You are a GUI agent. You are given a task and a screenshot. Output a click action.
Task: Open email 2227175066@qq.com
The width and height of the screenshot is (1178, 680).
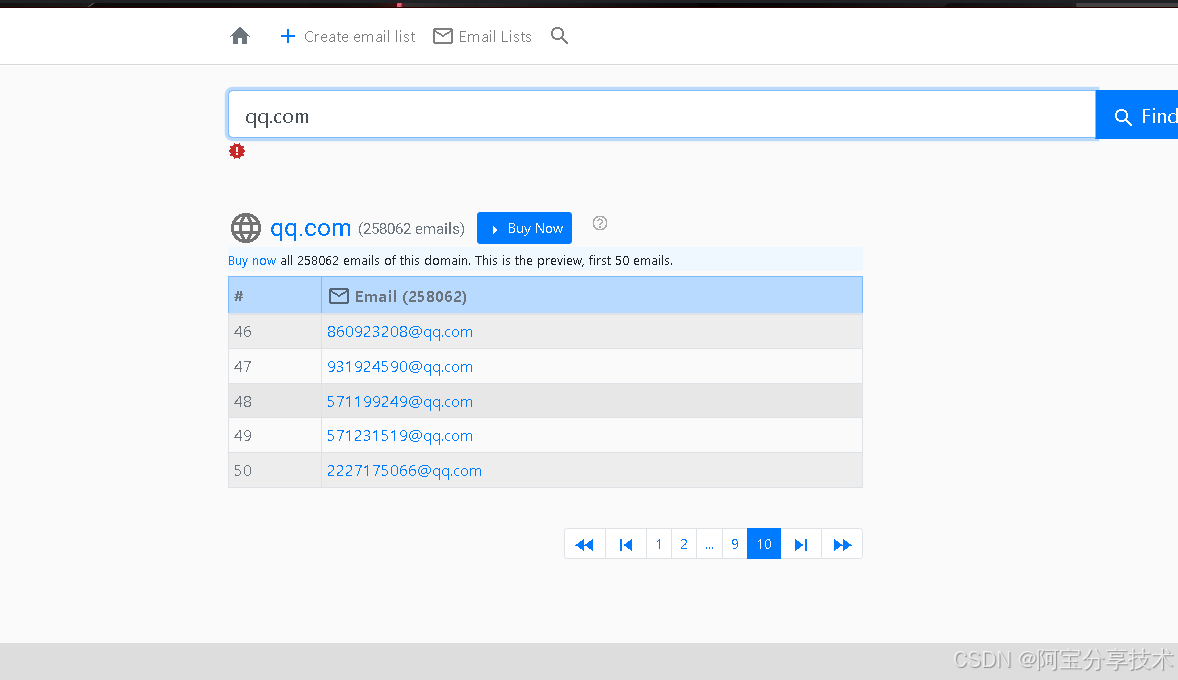coord(404,470)
